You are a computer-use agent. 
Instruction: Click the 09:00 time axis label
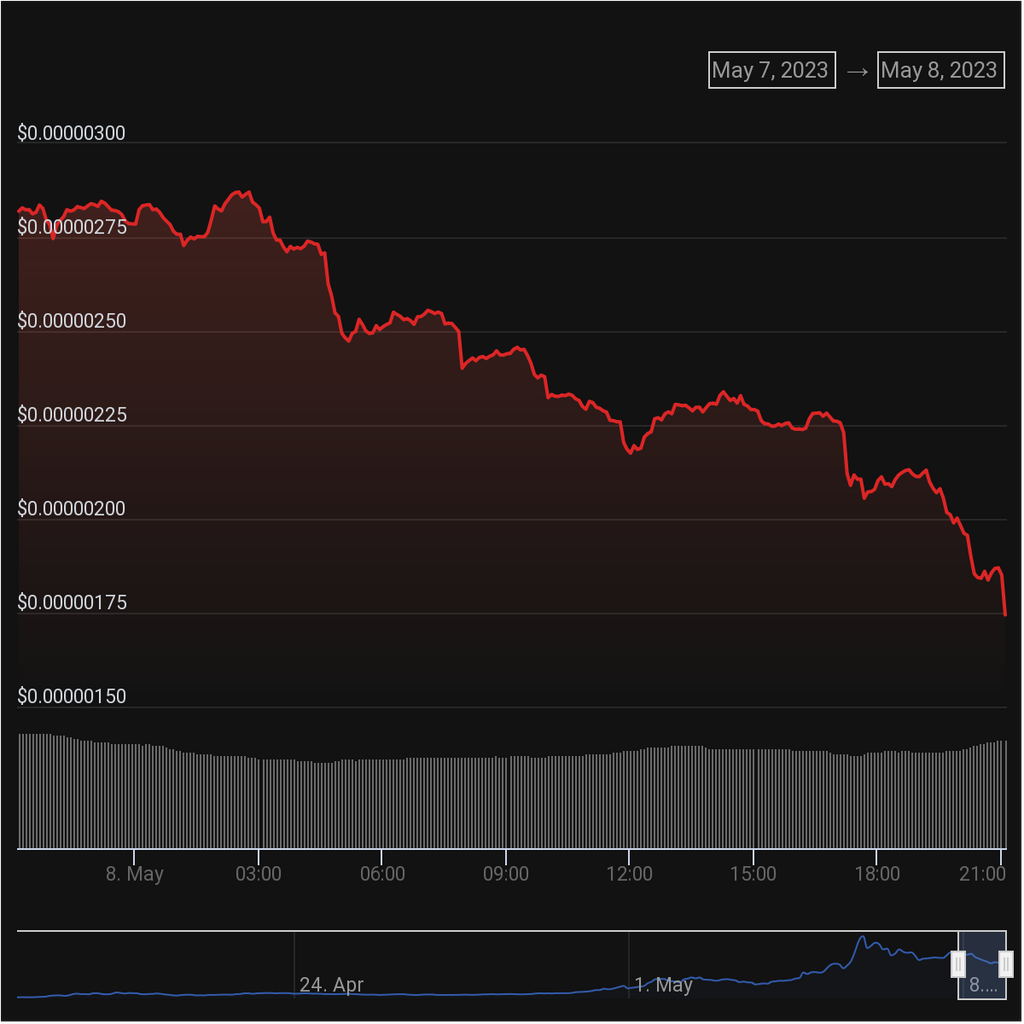pos(506,874)
